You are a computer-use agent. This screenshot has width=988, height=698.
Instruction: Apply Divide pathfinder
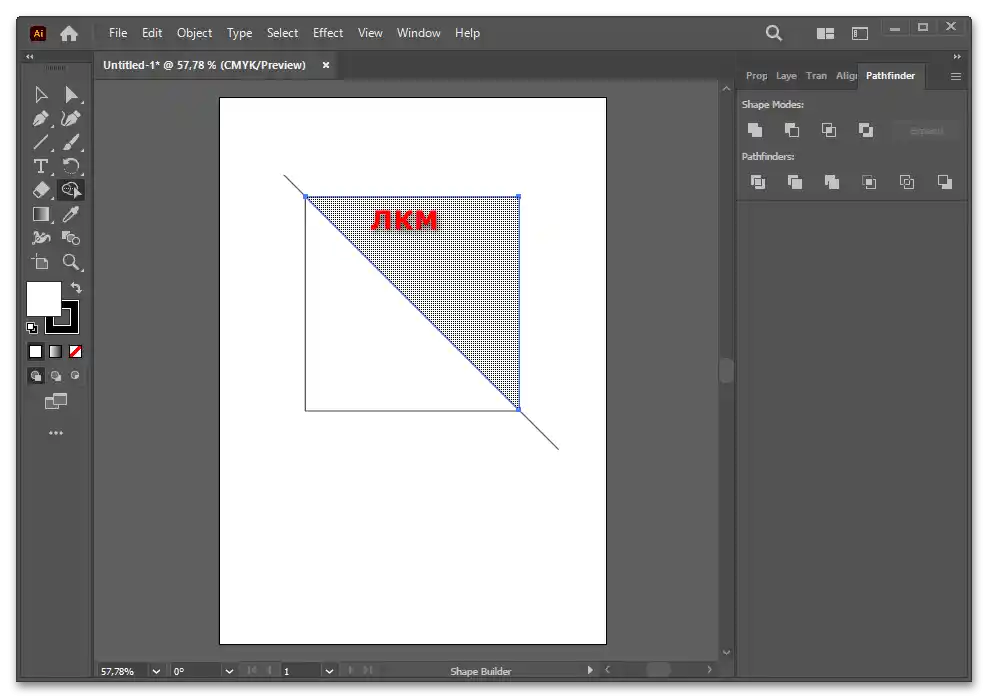pyautogui.click(x=758, y=182)
